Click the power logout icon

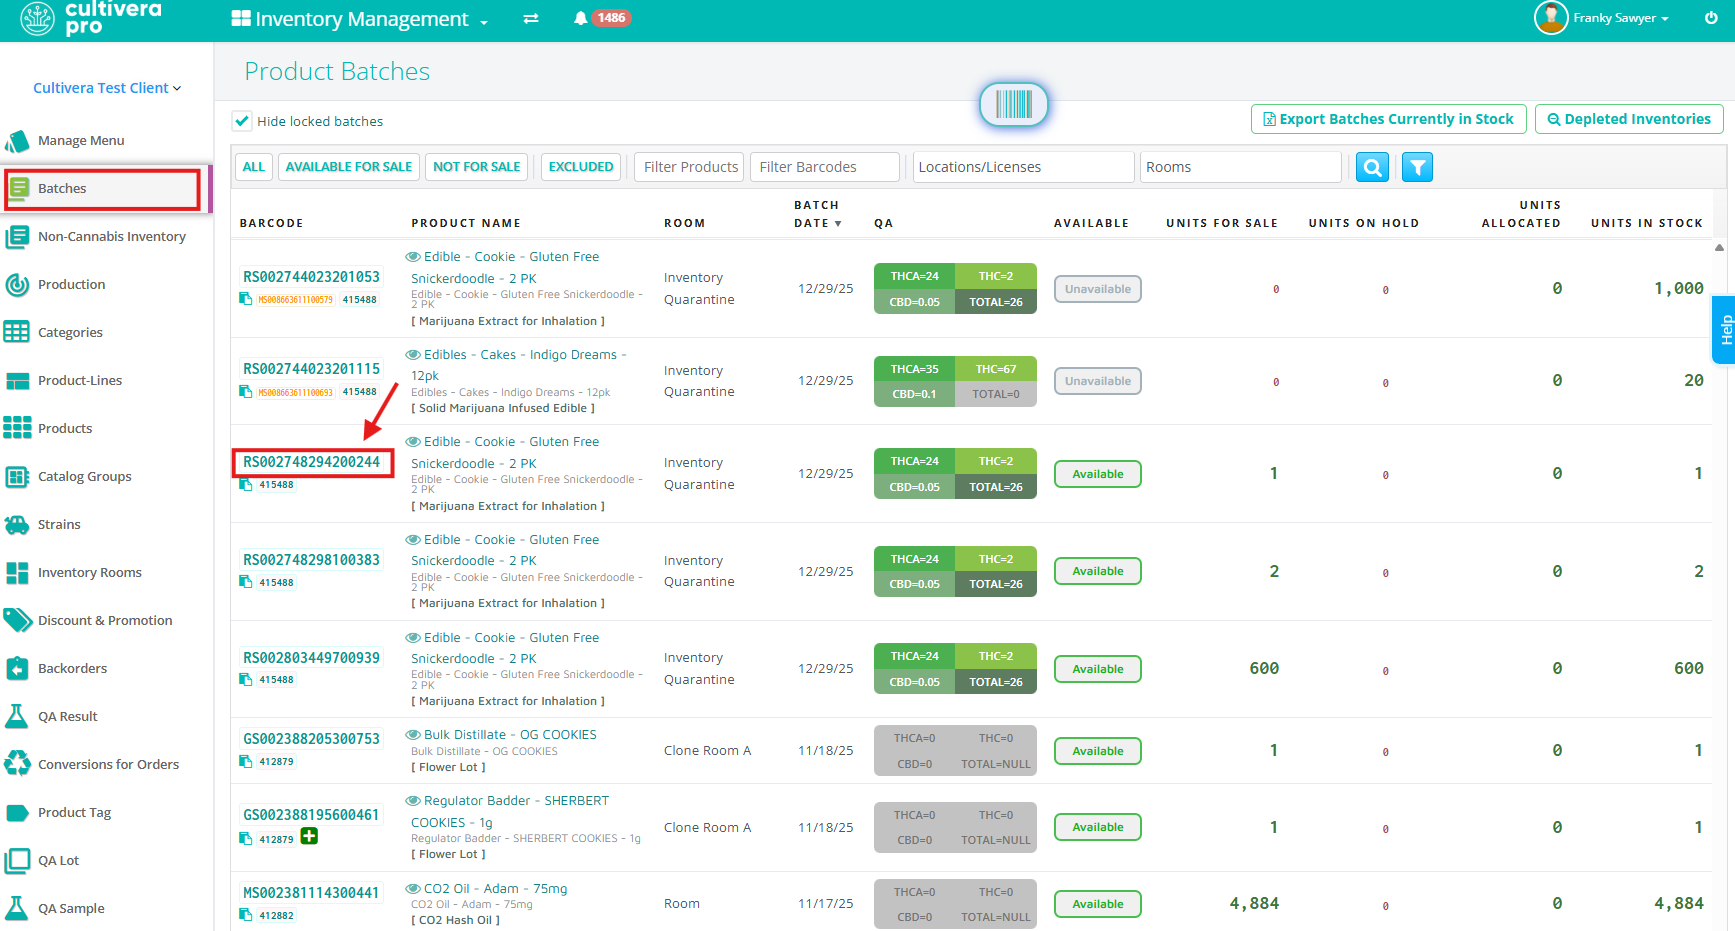coord(1711,18)
